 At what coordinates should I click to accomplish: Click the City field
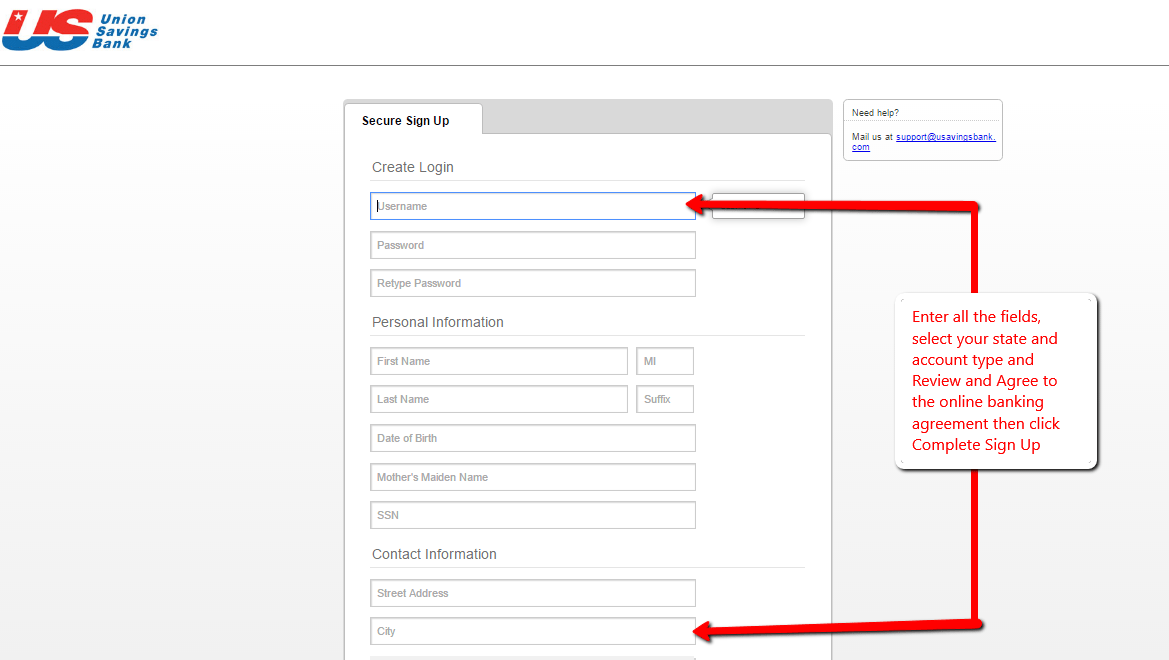click(532, 631)
